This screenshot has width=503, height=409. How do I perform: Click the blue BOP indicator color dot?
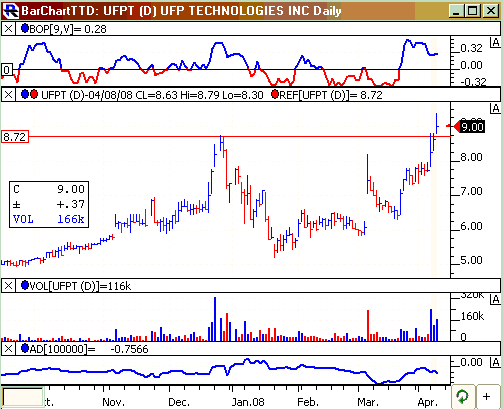25,28
